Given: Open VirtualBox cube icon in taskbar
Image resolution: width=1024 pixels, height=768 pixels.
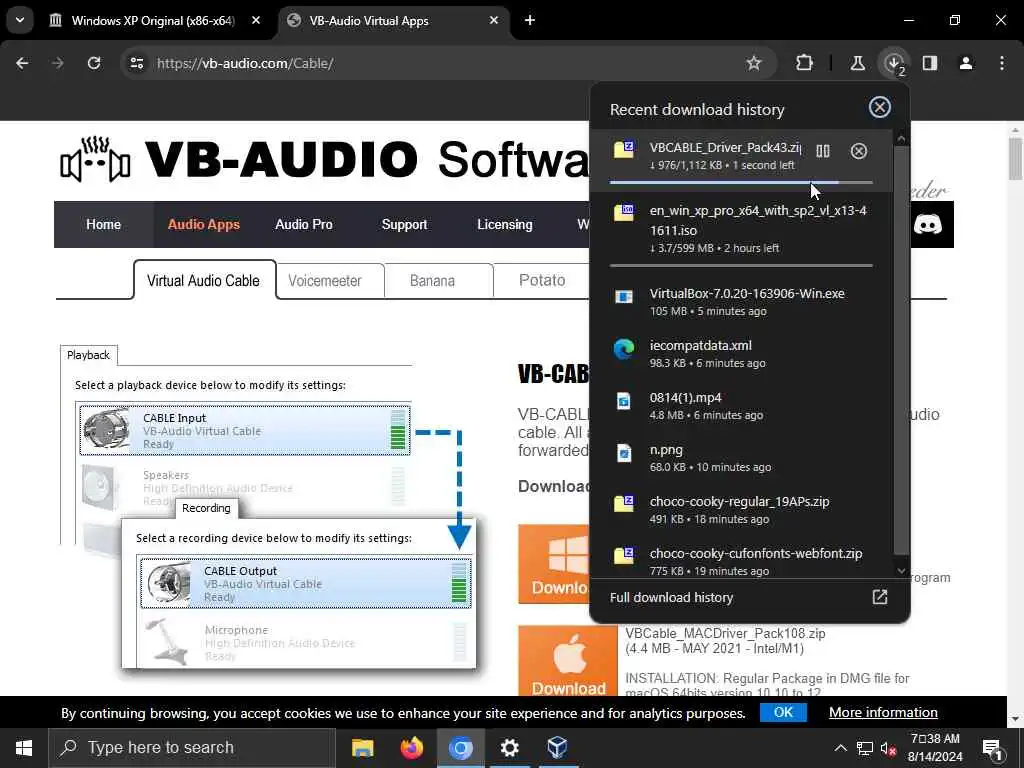Looking at the screenshot, I should tap(557, 748).
